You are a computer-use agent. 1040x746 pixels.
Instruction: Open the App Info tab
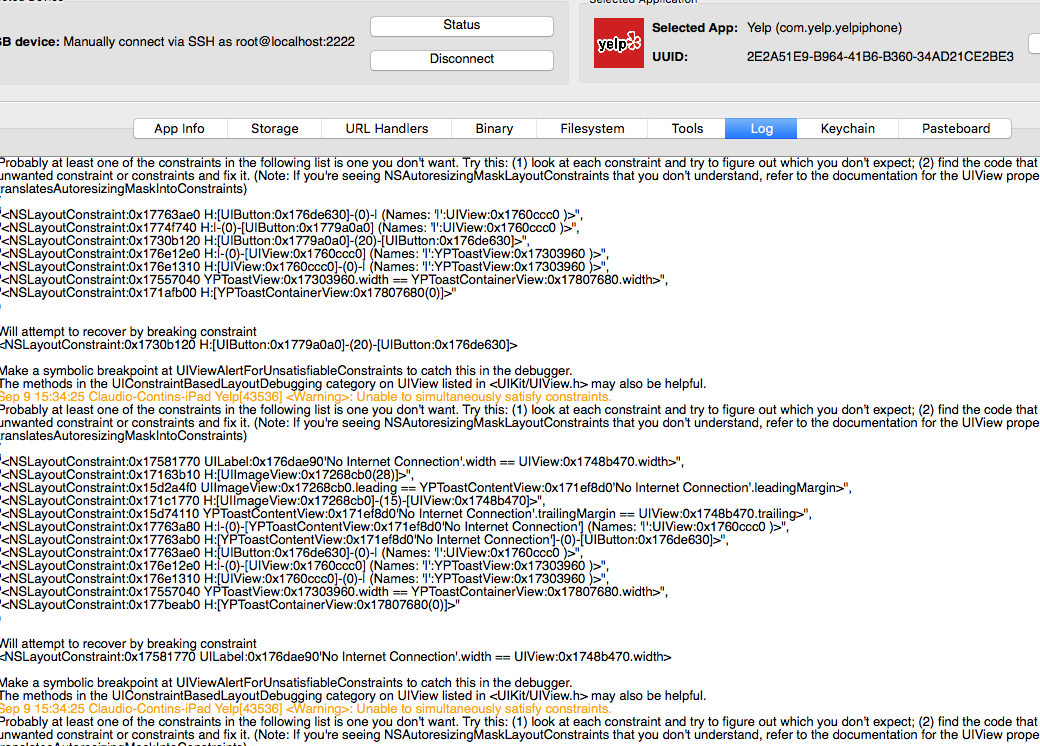(180, 129)
